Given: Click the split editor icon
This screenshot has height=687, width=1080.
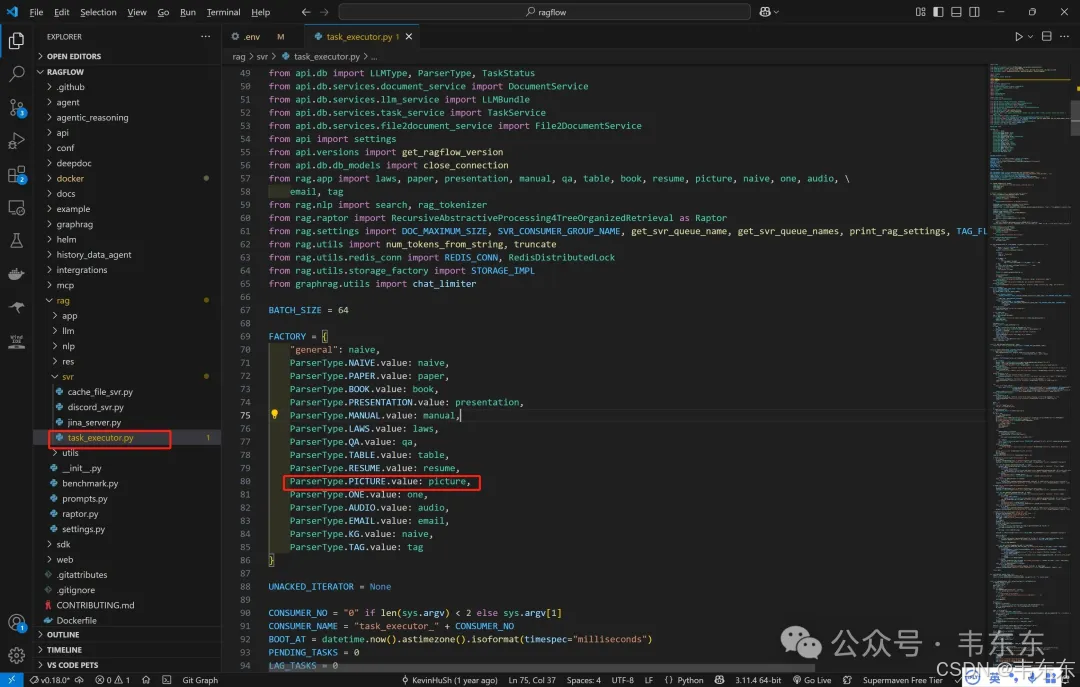Looking at the screenshot, I should pos(1046,37).
